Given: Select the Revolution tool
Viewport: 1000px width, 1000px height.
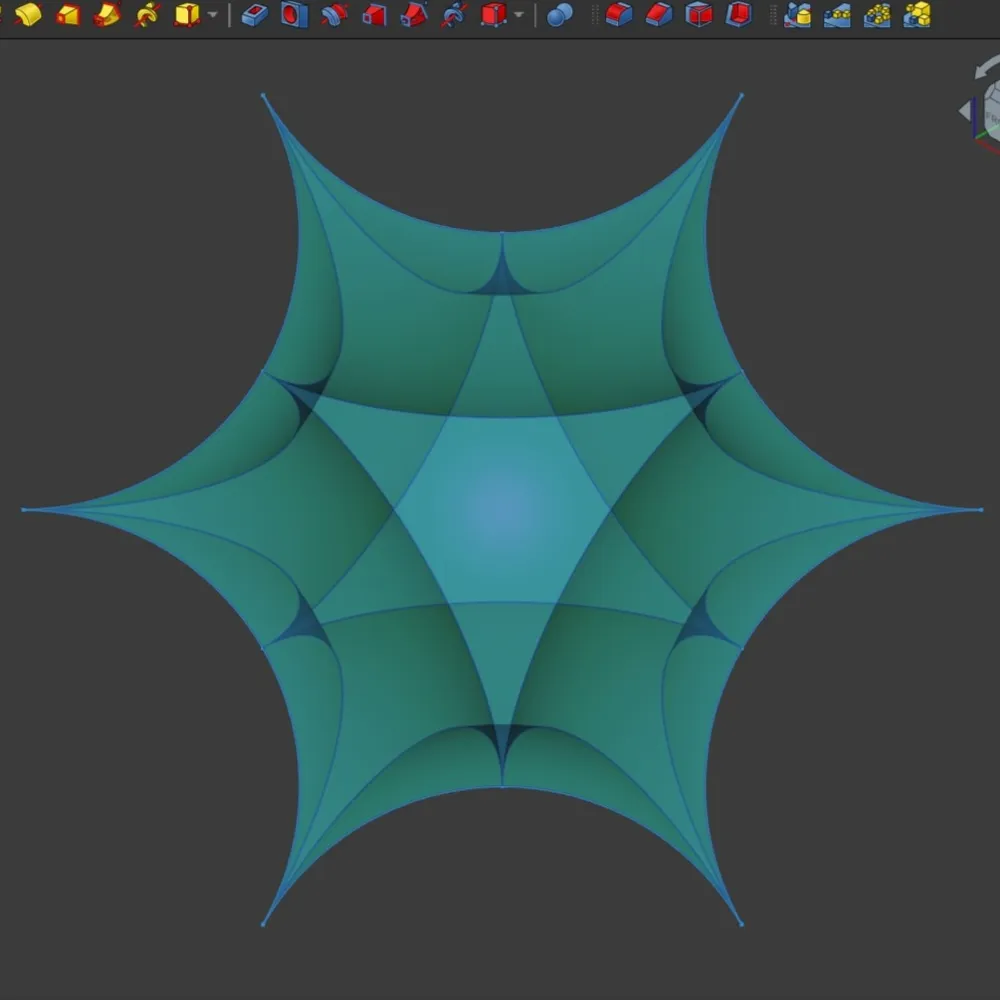Looking at the screenshot, I should pyautogui.click(x=28, y=14).
